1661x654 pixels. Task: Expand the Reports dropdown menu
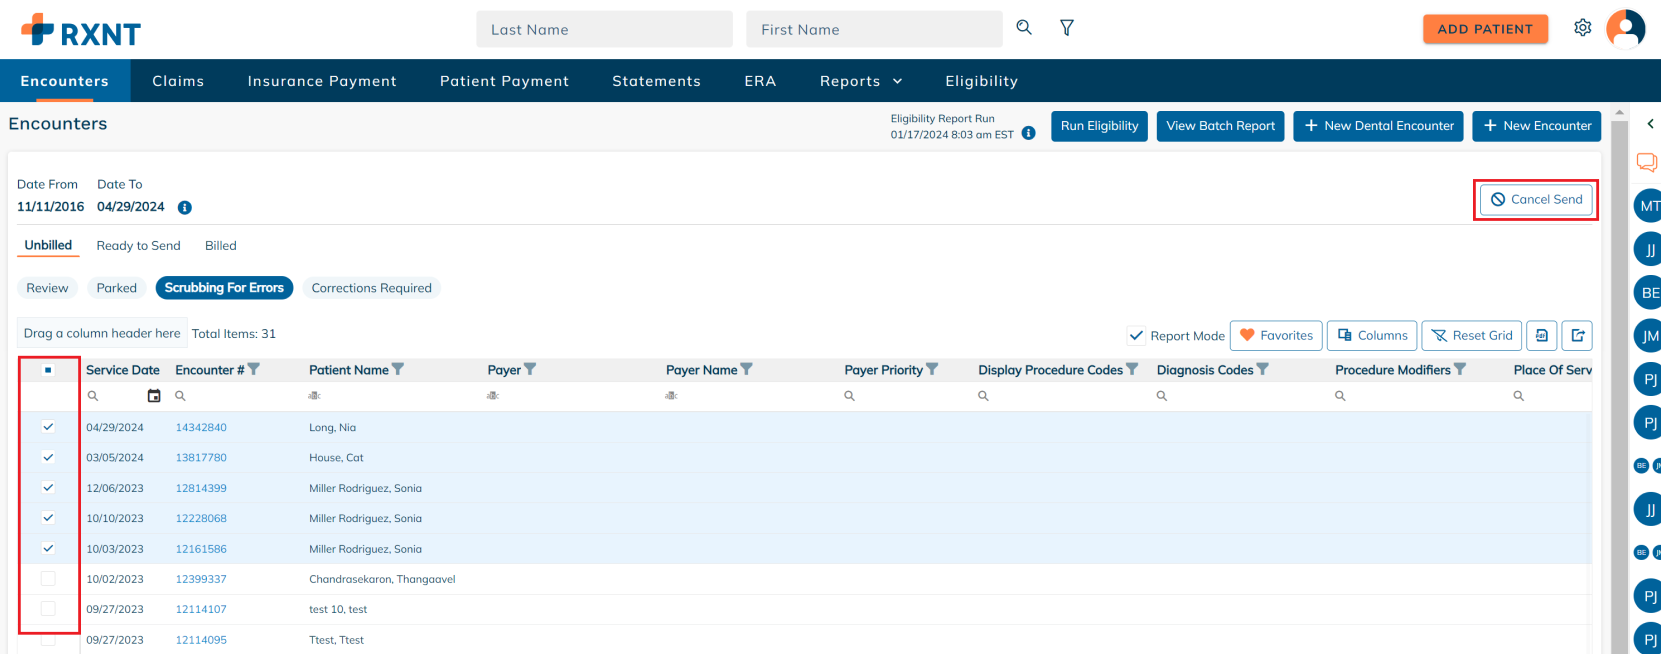click(860, 81)
